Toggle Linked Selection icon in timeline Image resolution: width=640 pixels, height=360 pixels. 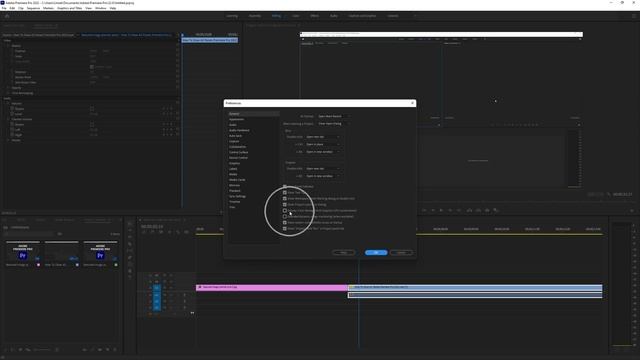[x=161, y=232]
